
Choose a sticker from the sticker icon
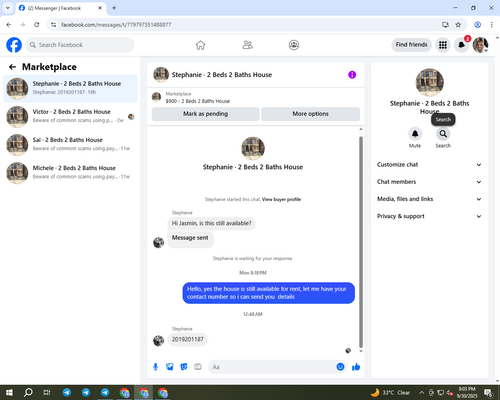point(184,367)
